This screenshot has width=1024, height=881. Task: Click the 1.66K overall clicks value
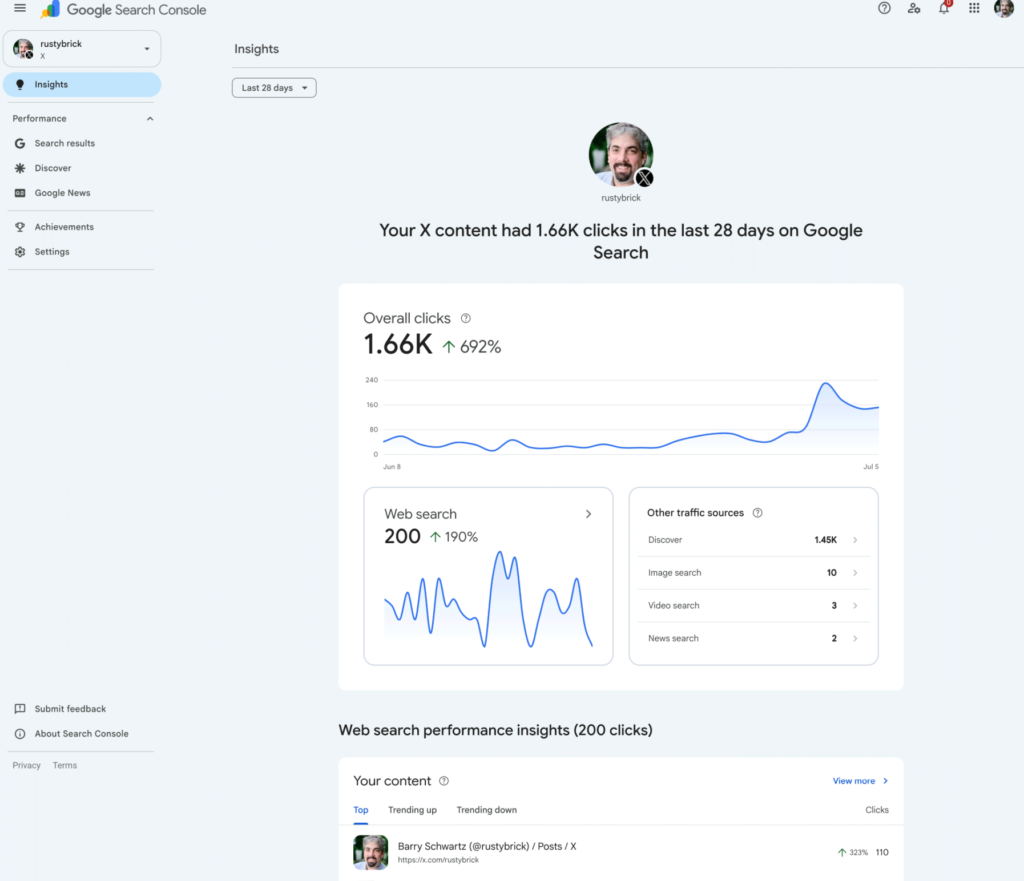[x=398, y=345]
